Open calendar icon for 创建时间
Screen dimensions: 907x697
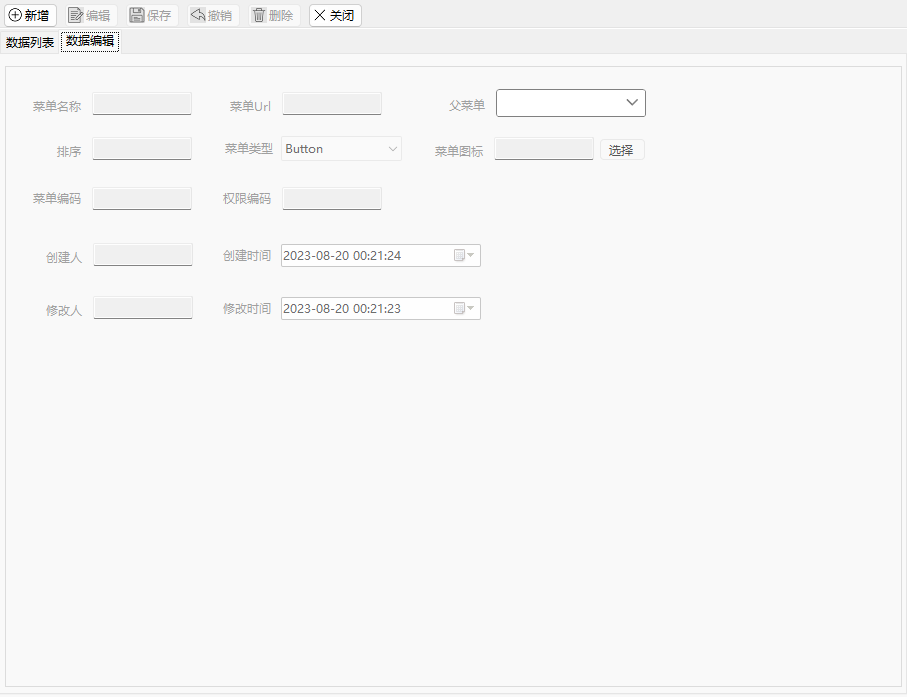pos(464,256)
